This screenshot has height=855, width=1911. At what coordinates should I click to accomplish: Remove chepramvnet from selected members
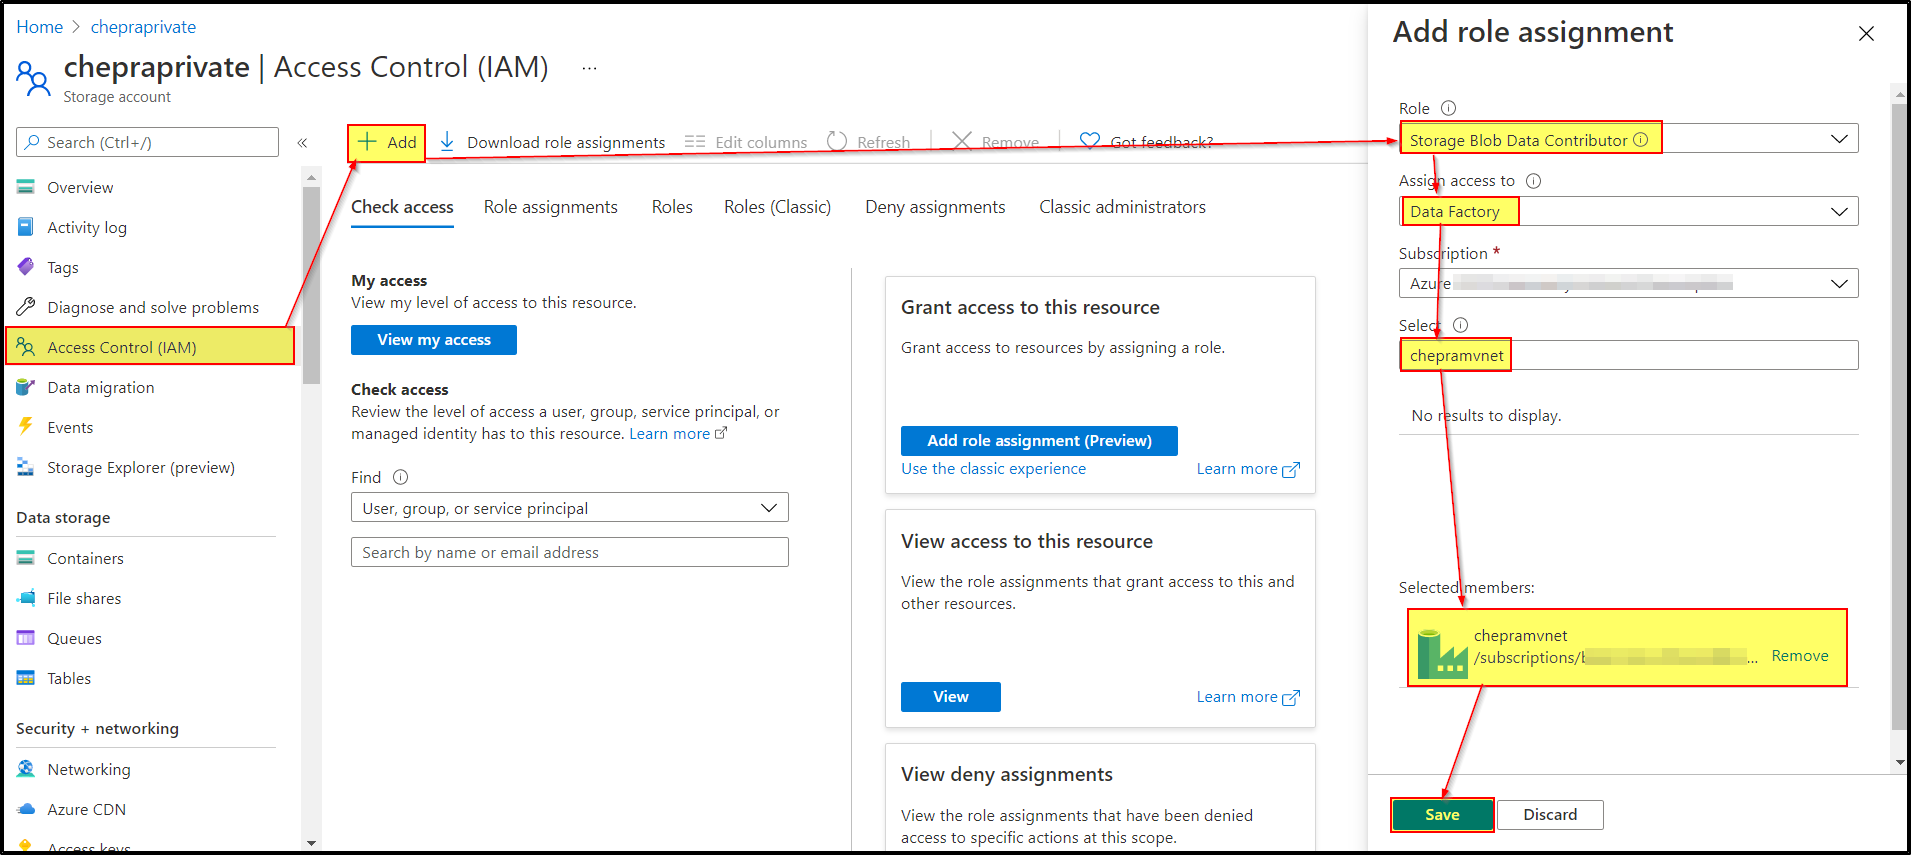tap(1800, 656)
